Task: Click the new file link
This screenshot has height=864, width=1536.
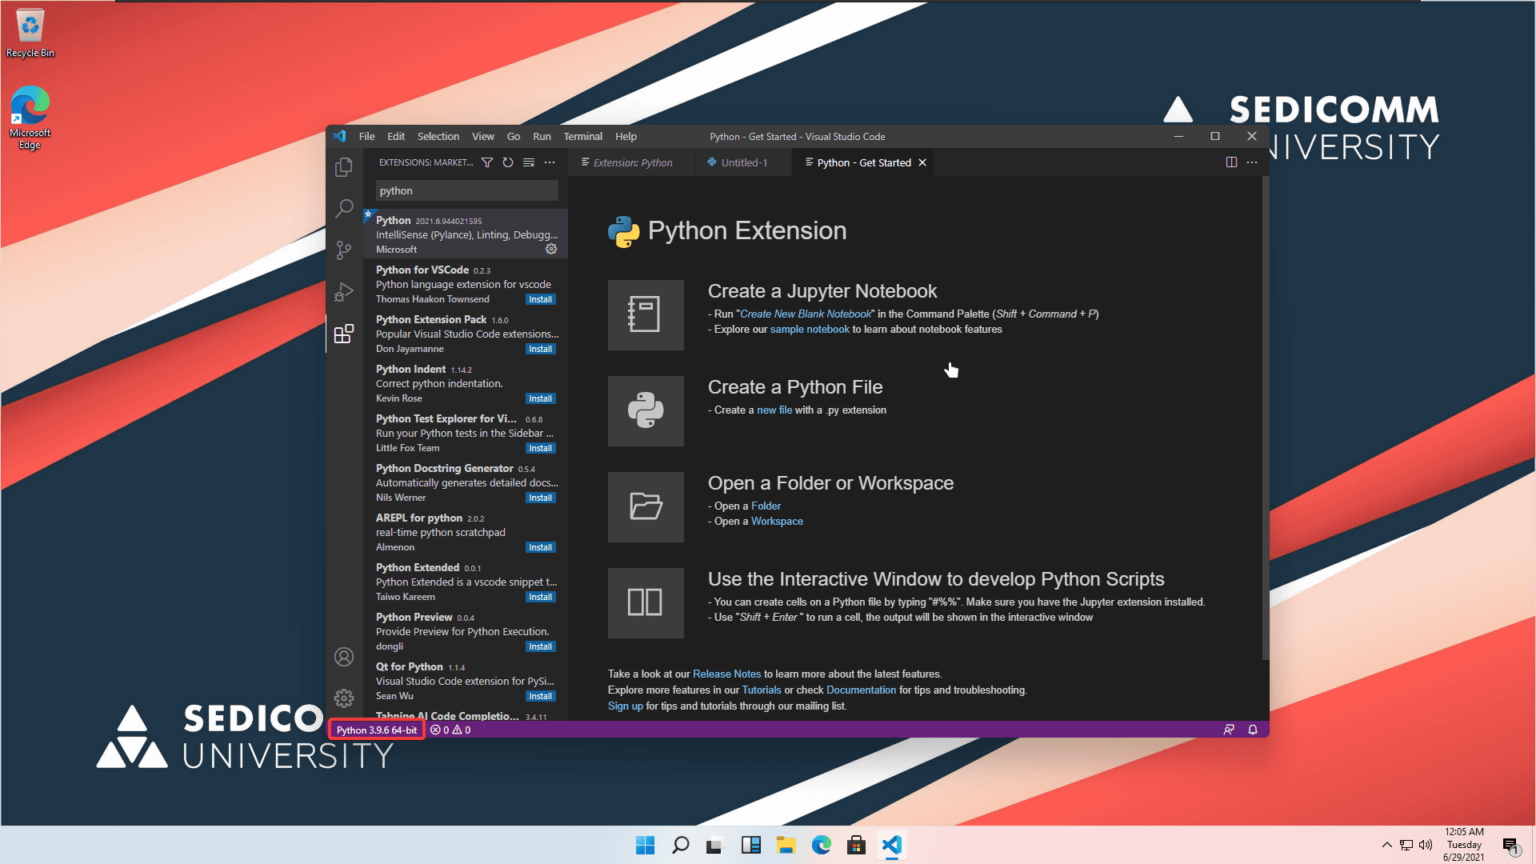Action: click(x=774, y=410)
